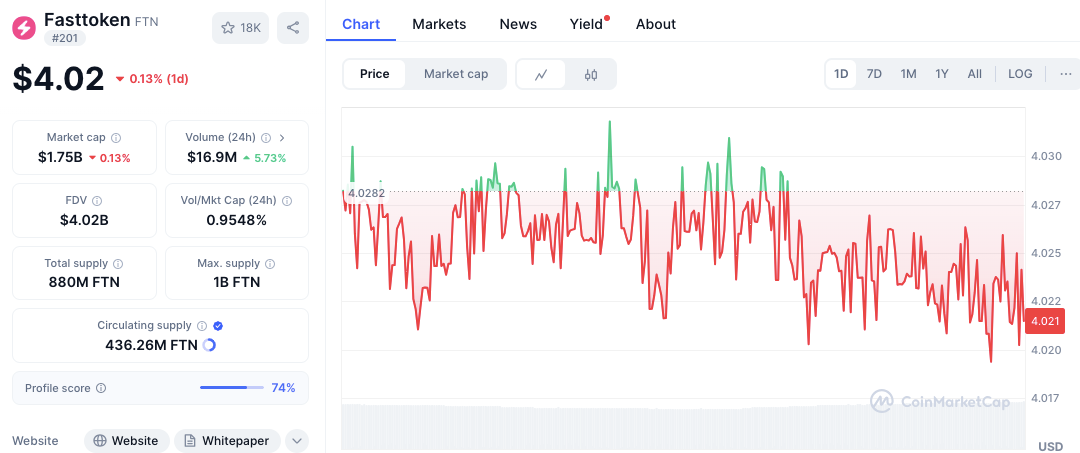This screenshot has height=453, width=1080.
Task: Switch to the Markets tab
Action: coord(439,24)
